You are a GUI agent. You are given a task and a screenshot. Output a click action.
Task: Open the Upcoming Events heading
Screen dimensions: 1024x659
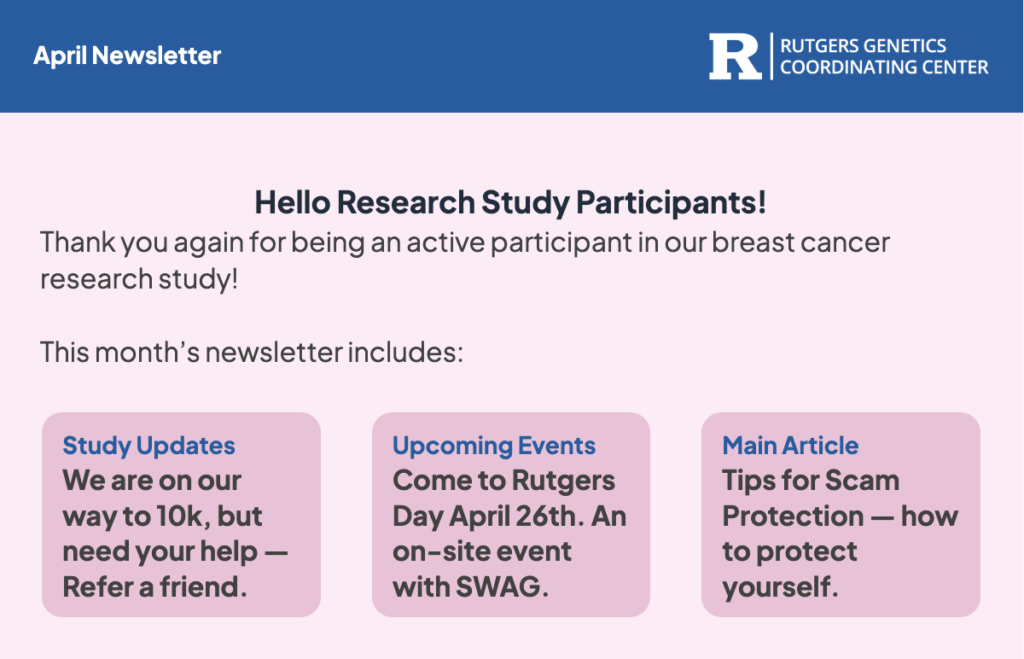(x=494, y=445)
